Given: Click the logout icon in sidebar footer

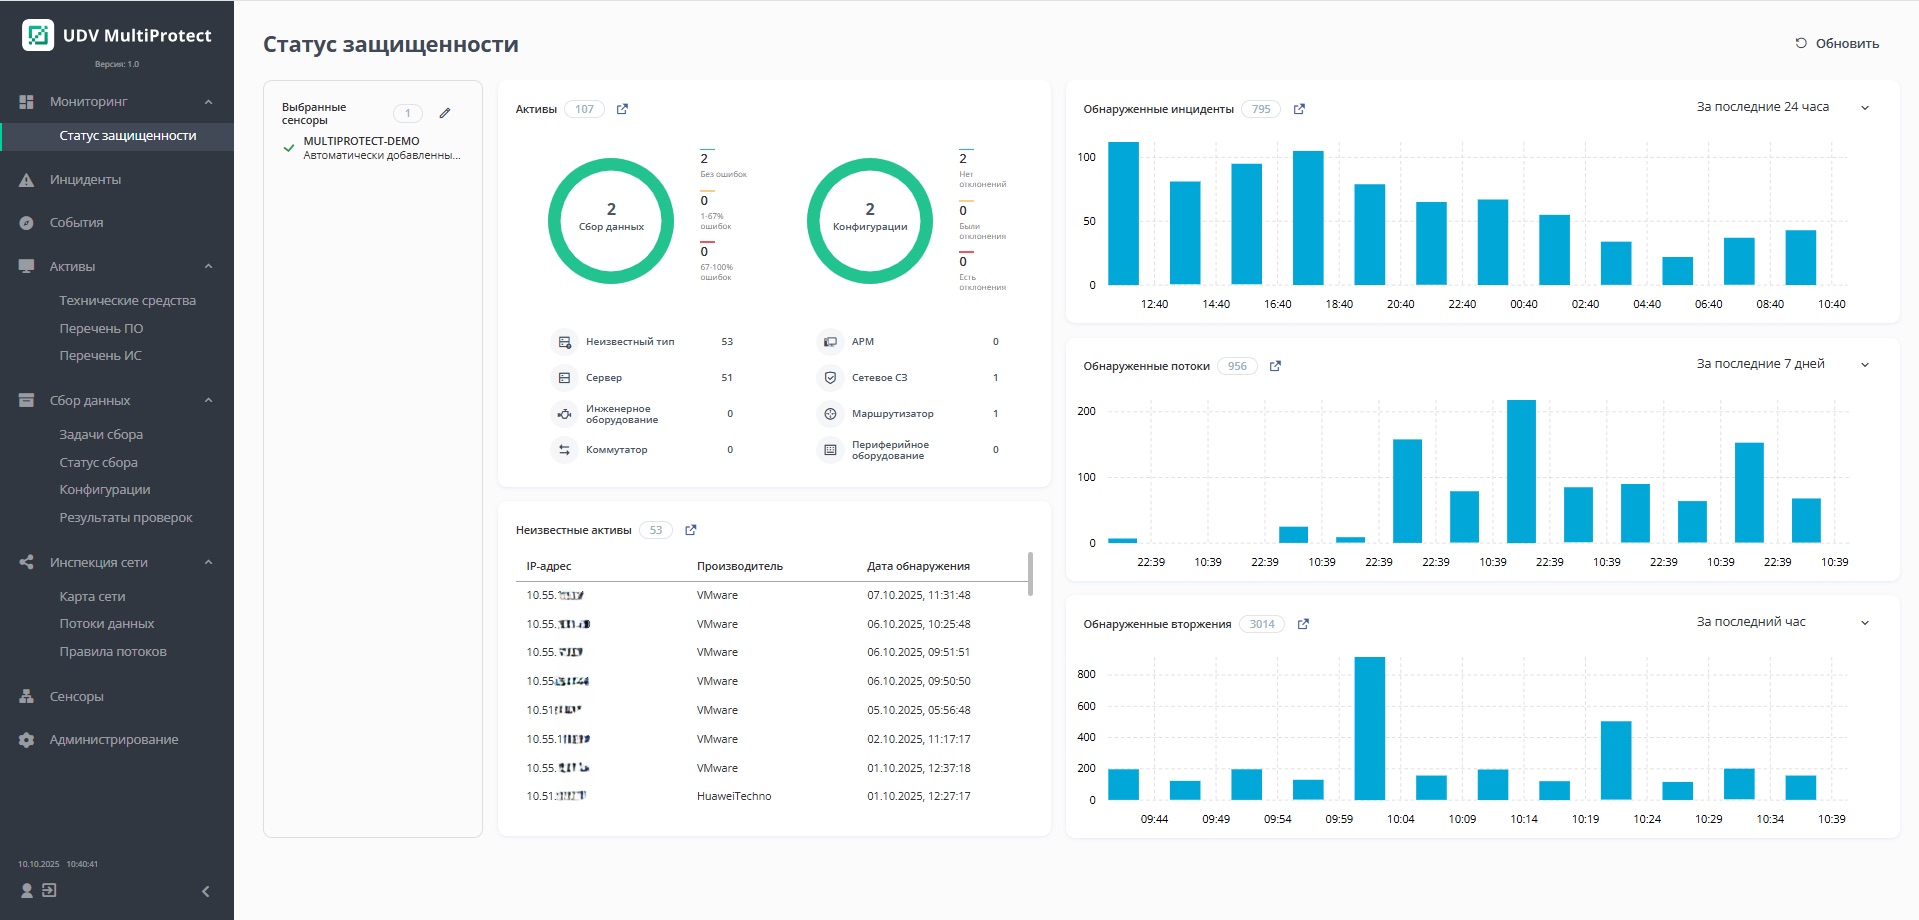Looking at the screenshot, I should (x=49, y=890).
